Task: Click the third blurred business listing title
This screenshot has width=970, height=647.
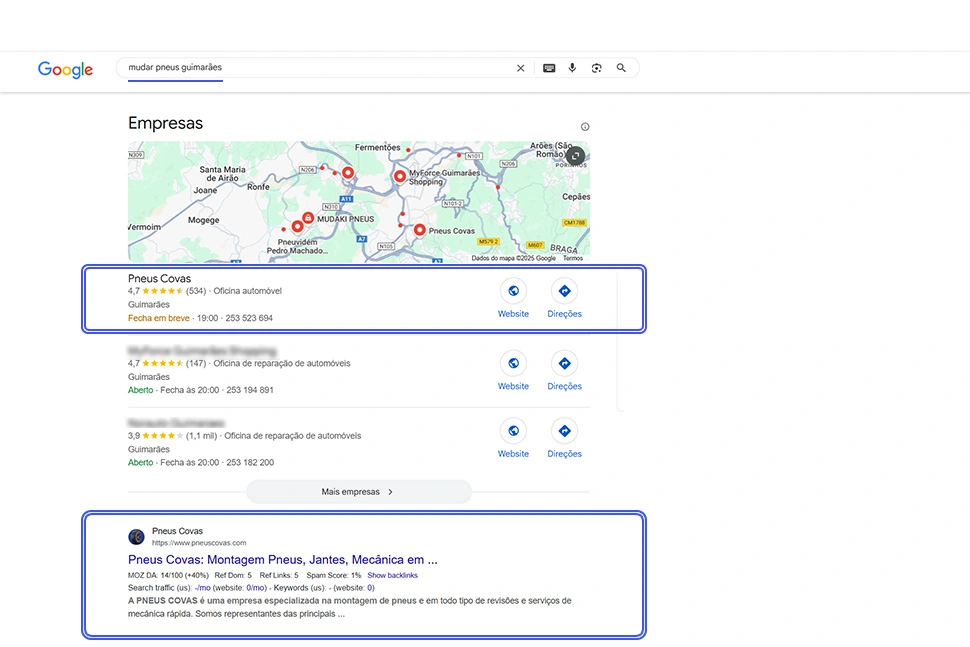Action: coord(176,423)
